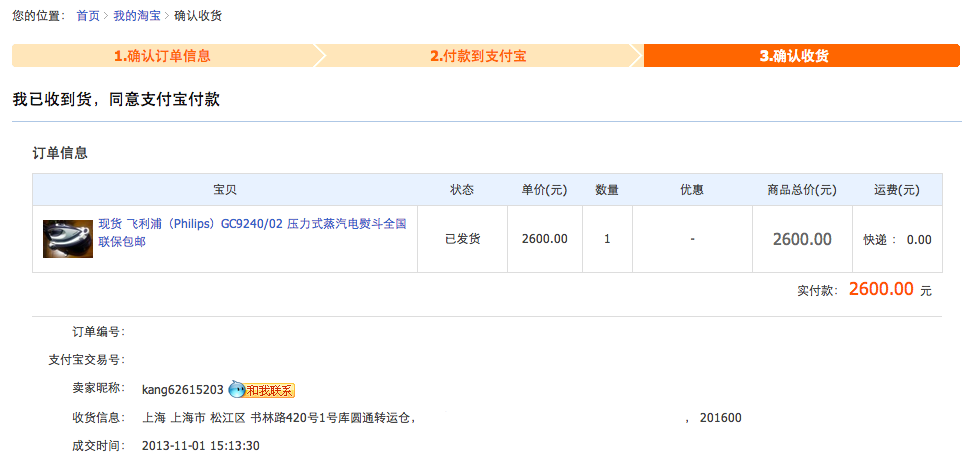Screen dimensions: 967x469
Task: Click the 快递: 0.00 shipping cell
Action: coord(897,239)
